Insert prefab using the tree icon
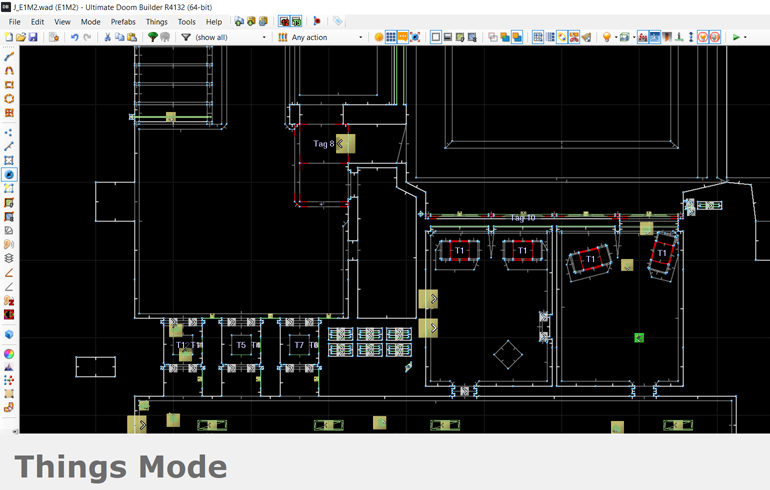This screenshot has height=490, width=770. click(153, 37)
